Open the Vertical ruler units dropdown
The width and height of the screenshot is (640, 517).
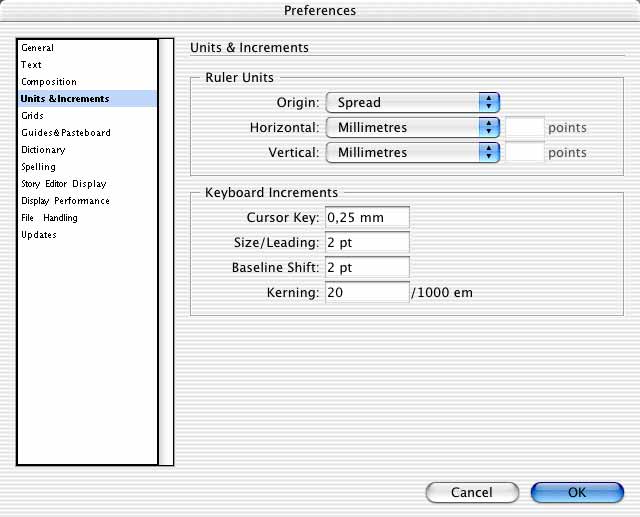(413, 153)
